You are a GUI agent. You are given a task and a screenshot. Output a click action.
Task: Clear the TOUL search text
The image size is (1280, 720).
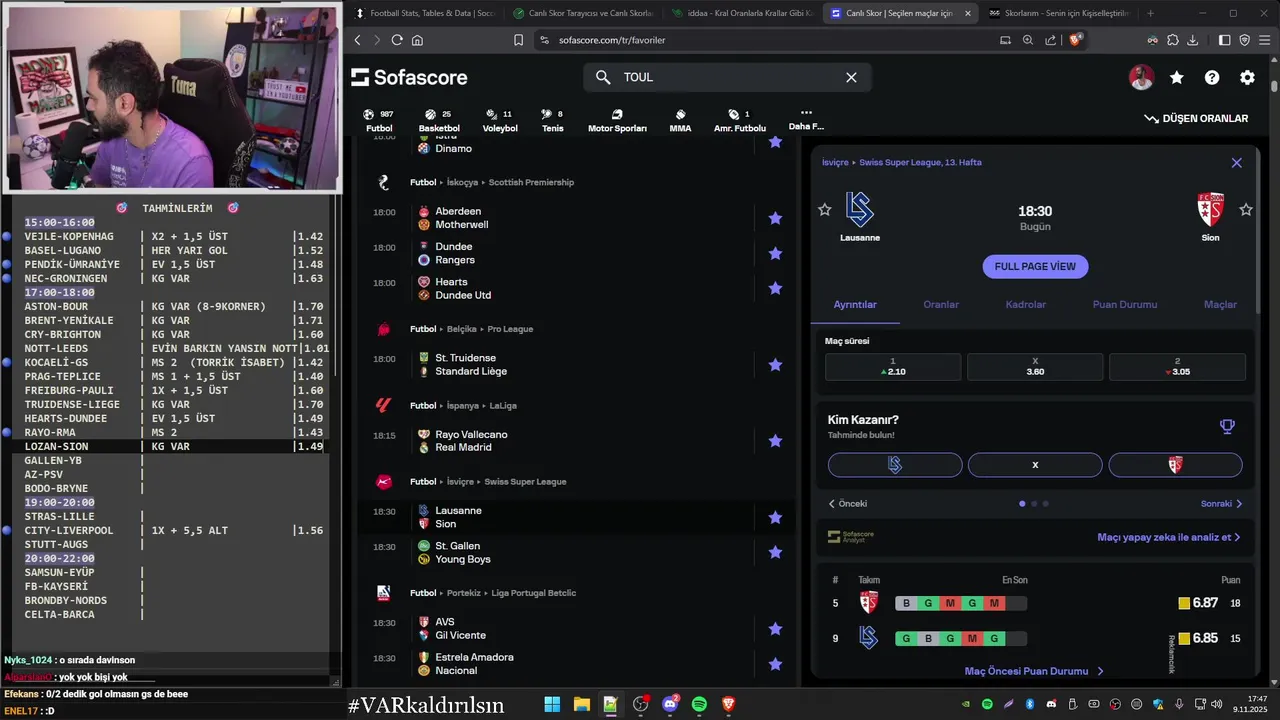pos(851,77)
